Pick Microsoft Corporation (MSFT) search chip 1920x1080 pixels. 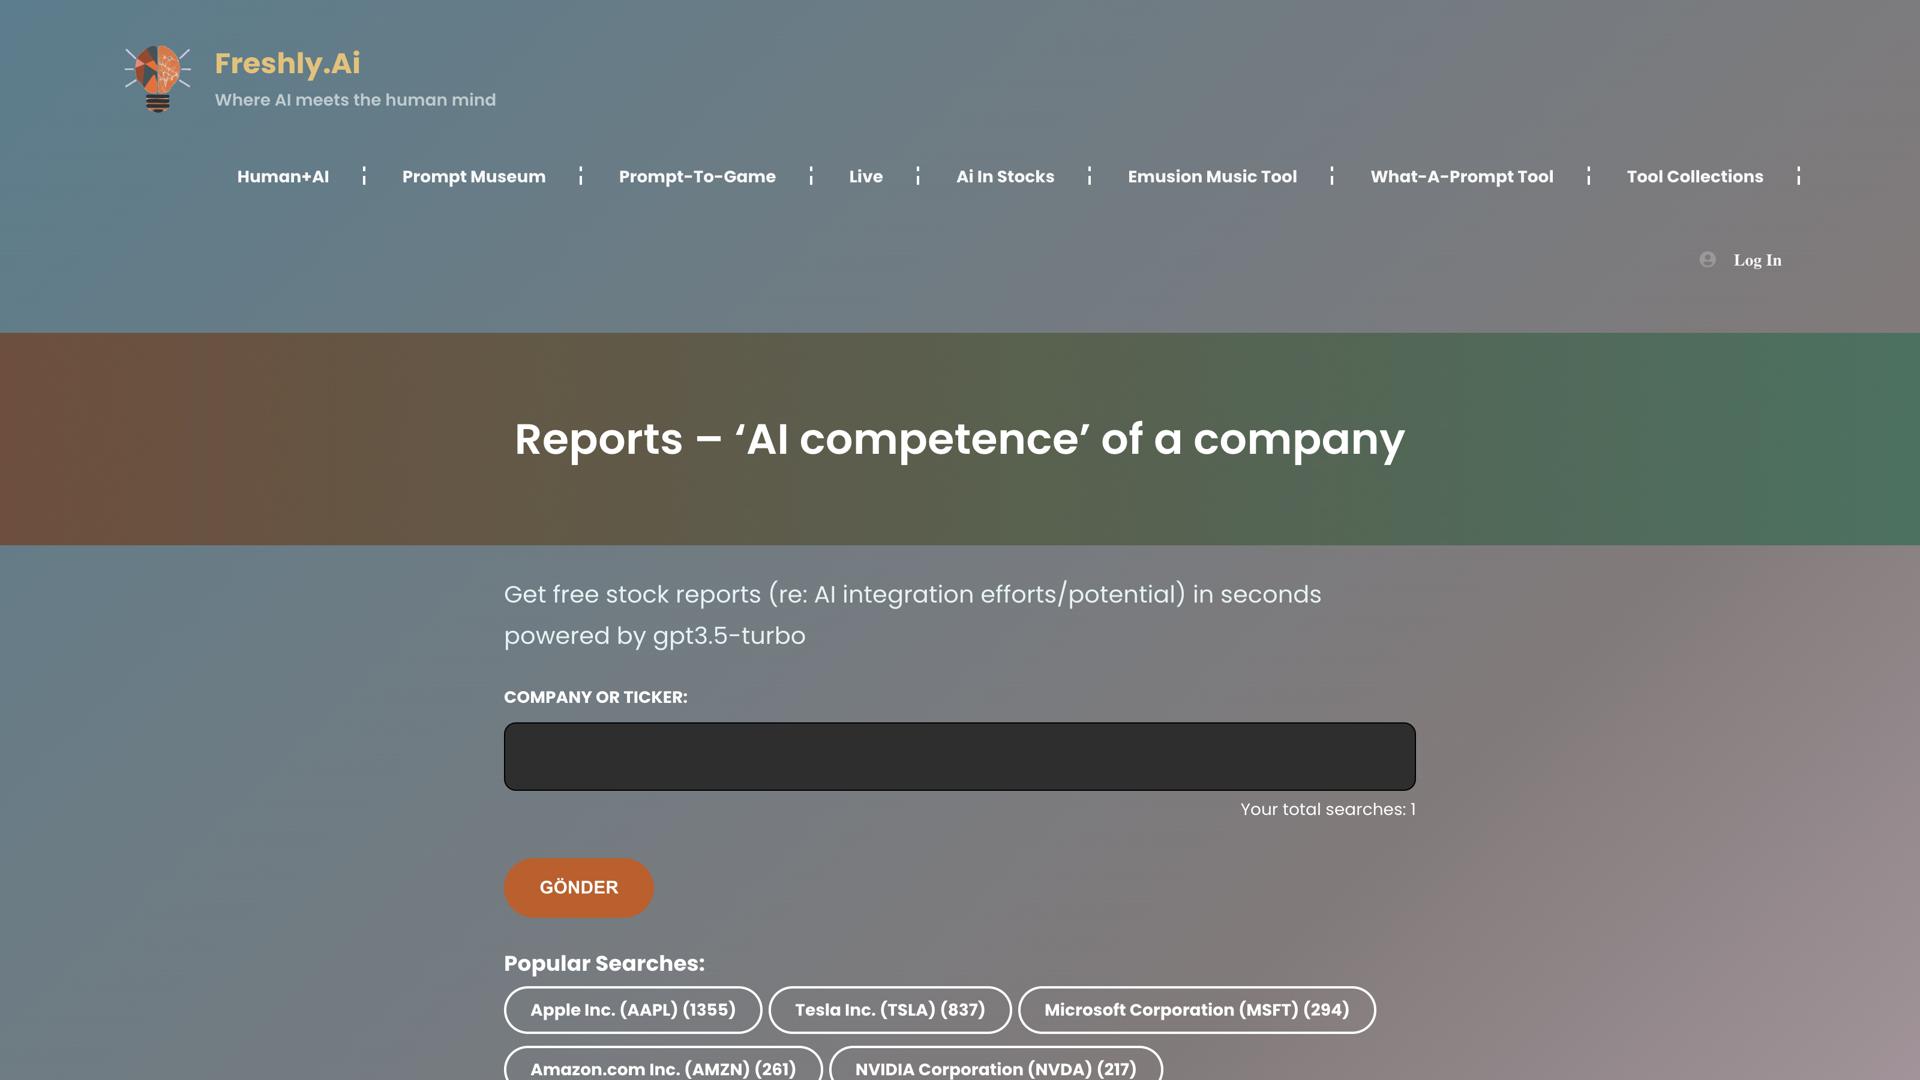pos(1197,1010)
